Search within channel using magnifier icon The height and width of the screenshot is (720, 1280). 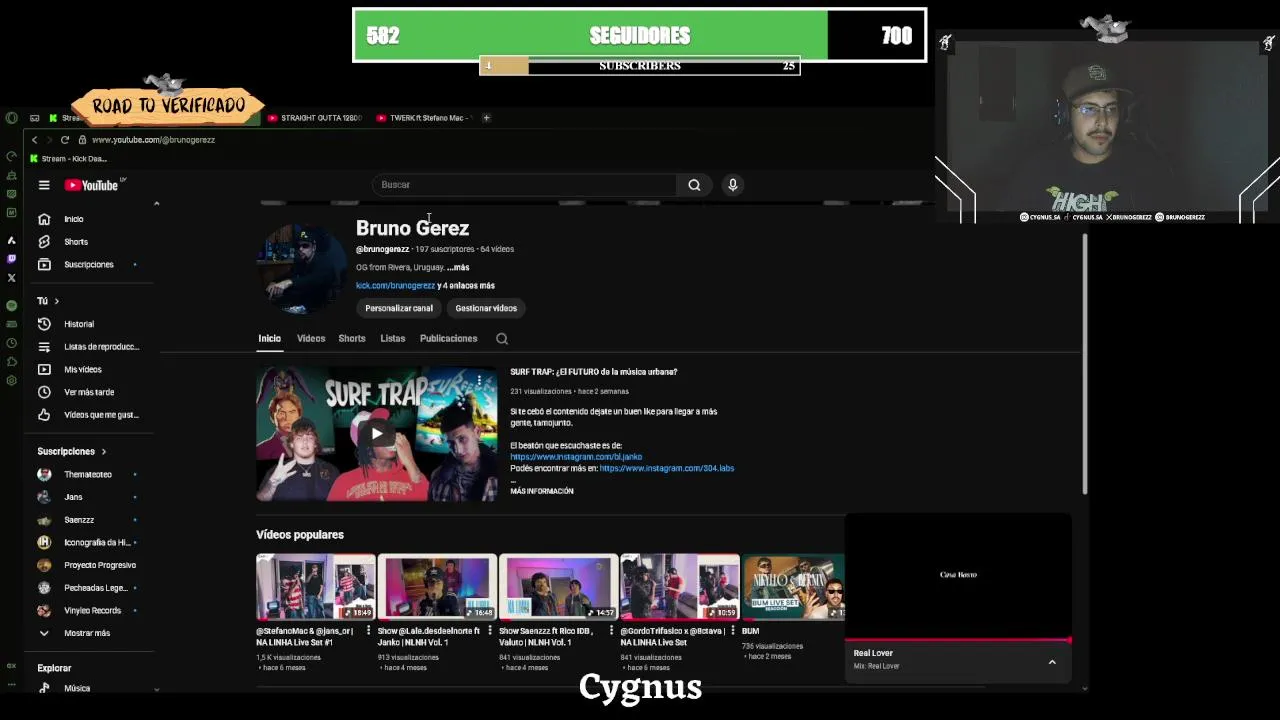[x=502, y=339]
